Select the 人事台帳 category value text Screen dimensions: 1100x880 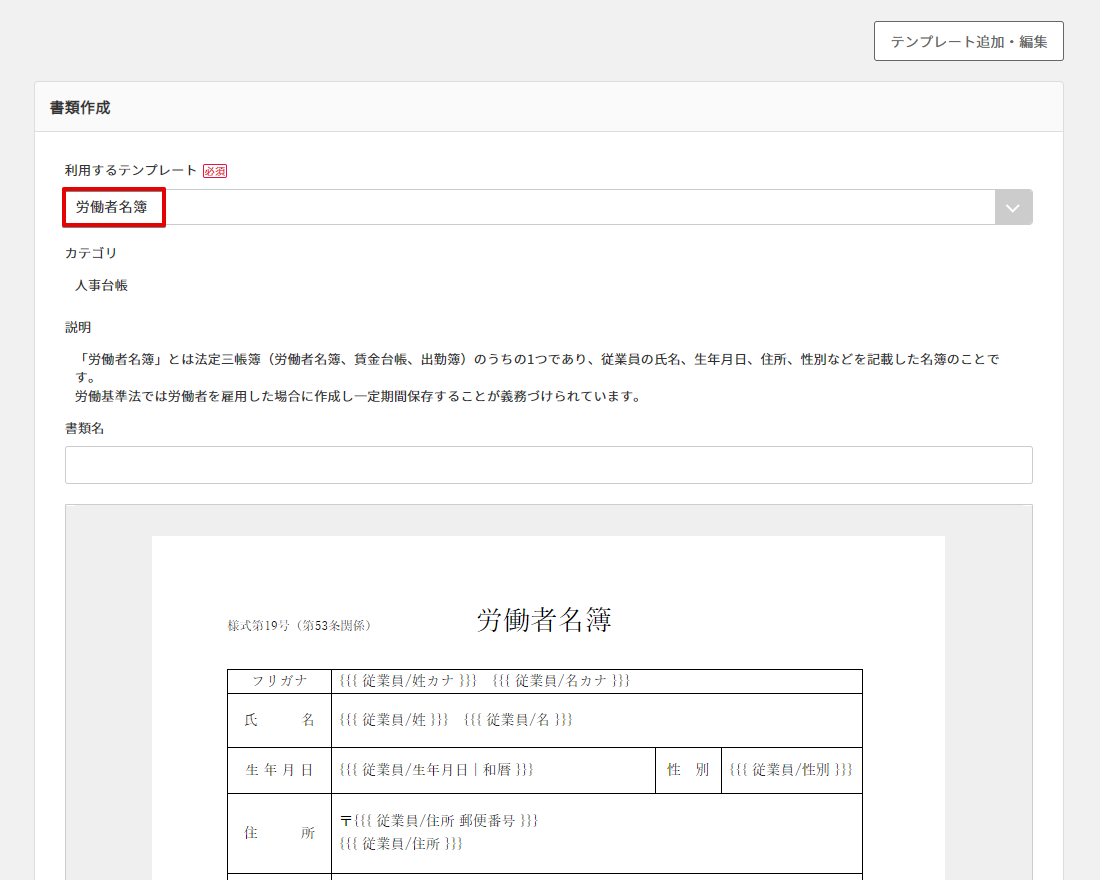tap(102, 285)
